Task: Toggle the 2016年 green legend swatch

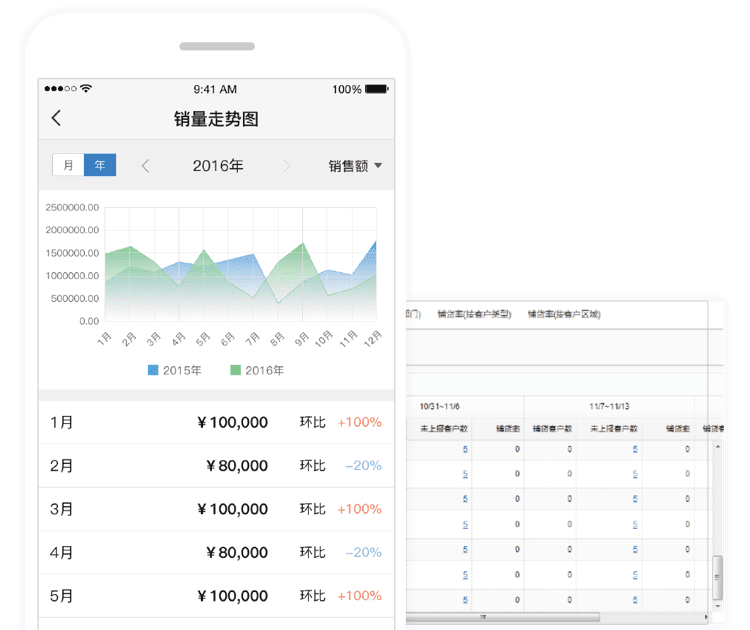Action: (235, 370)
